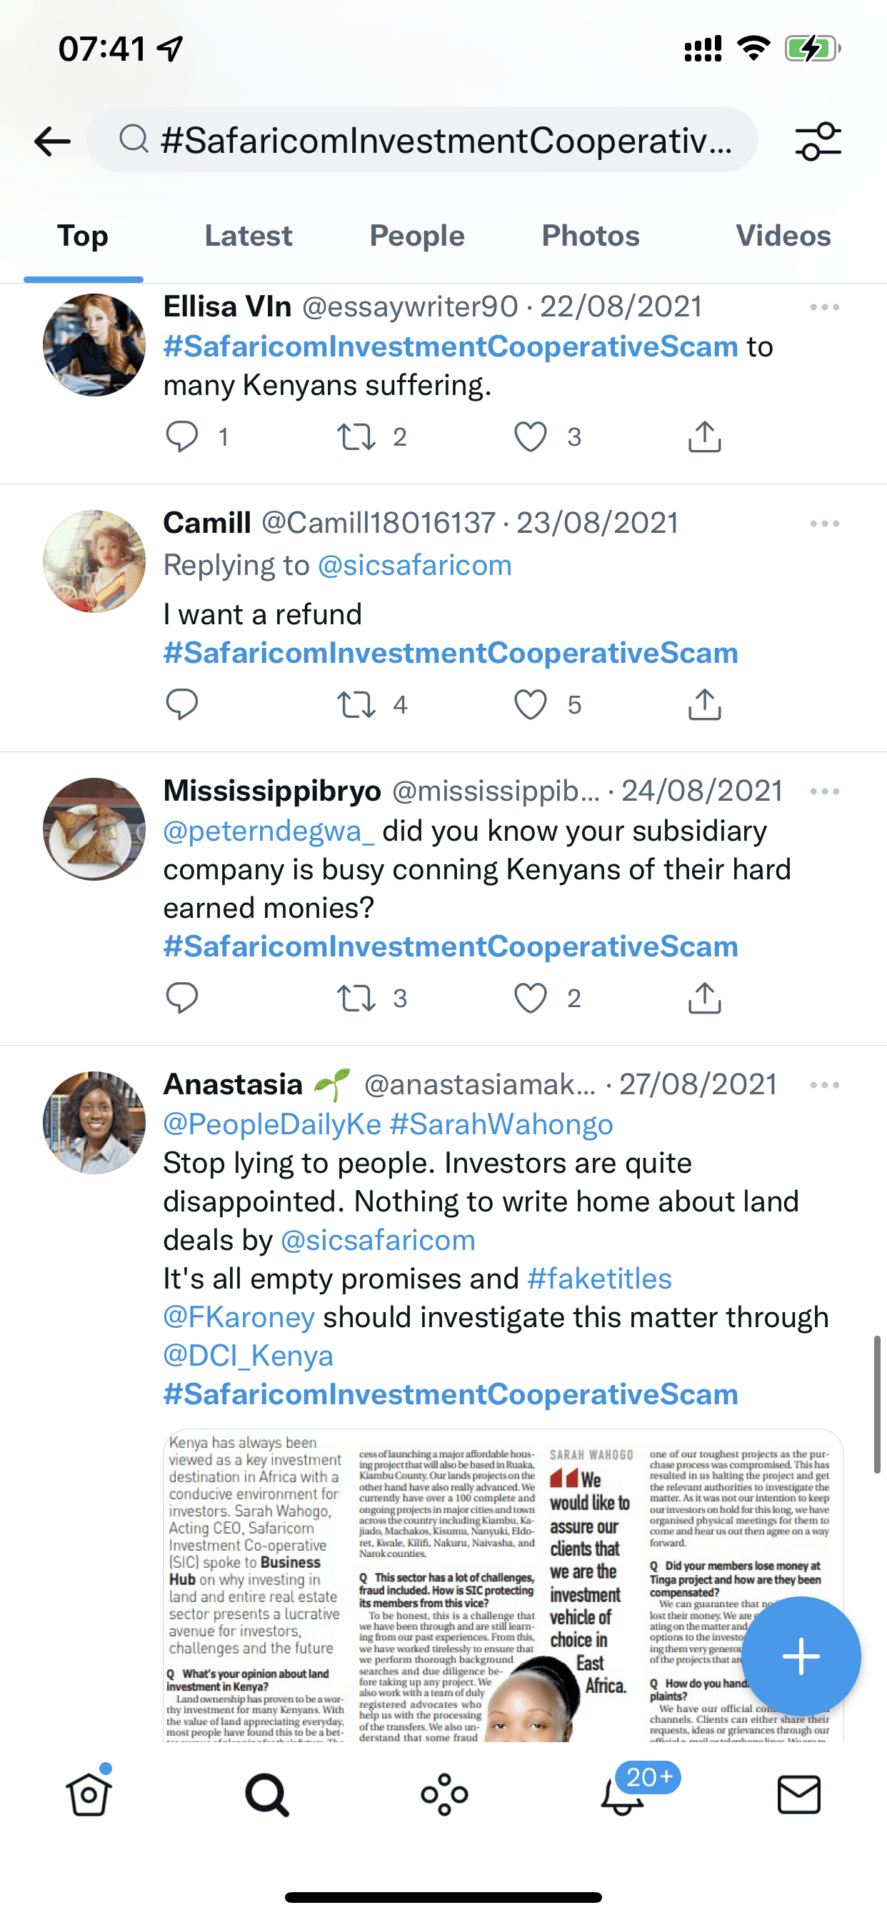This screenshot has height=1920, width=887.
Task: Open notifications bell with 20+ badge
Action: click(x=623, y=1796)
